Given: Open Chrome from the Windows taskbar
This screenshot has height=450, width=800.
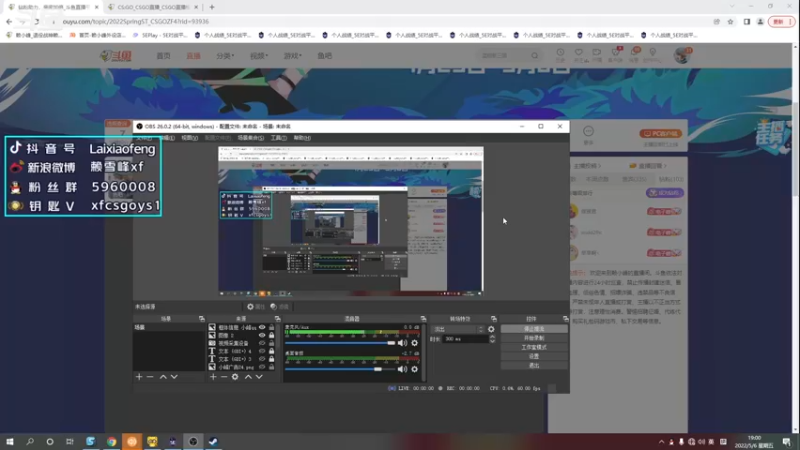Looking at the screenshot, I should [111, 441].
